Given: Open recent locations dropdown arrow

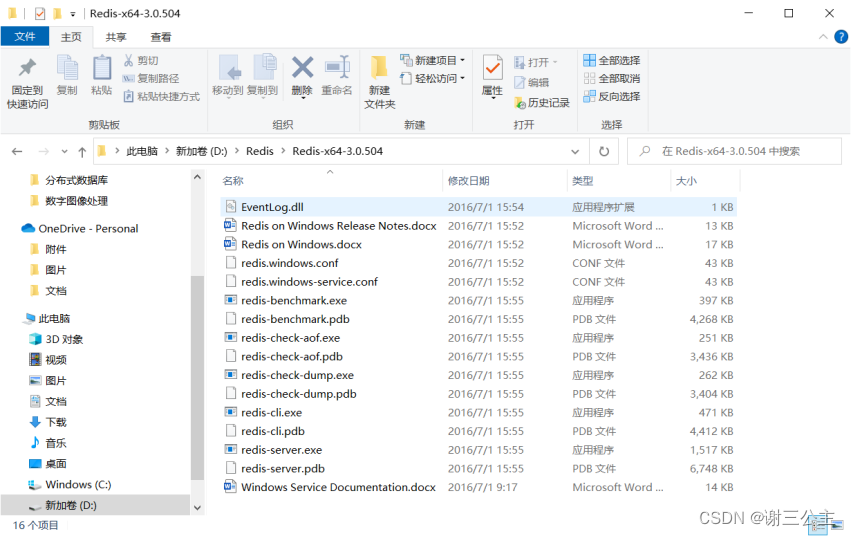Looking at the screenshot, I should pyautogui.click(x=65, y=151).
